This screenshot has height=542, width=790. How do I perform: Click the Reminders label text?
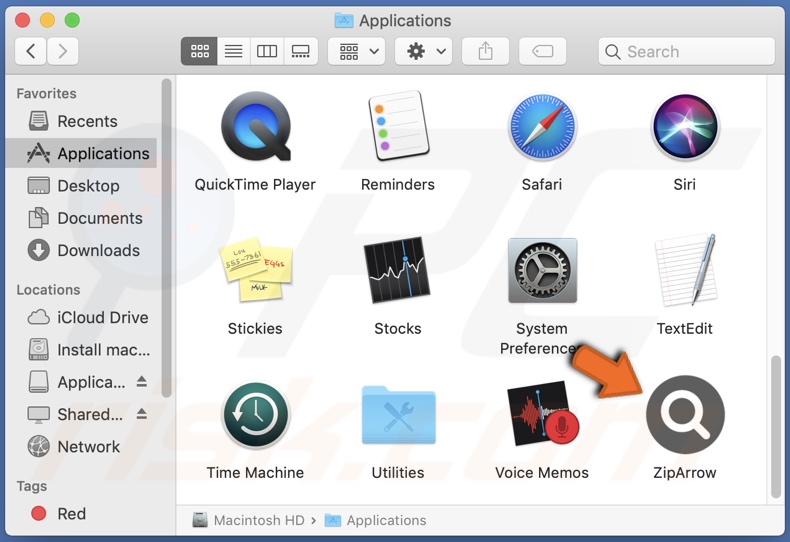pos(398,184)
